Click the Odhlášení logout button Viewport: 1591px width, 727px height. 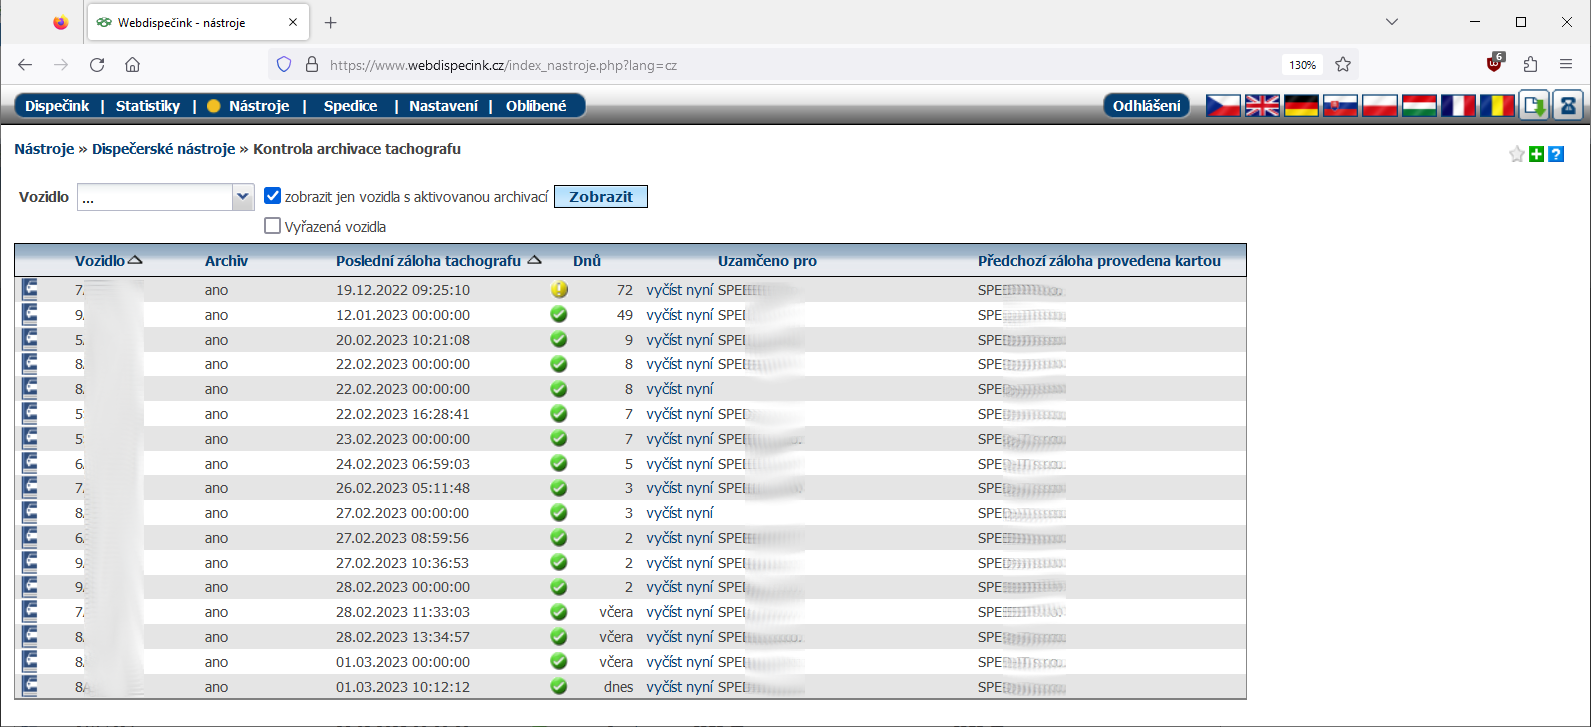(x=1146, y=106)
